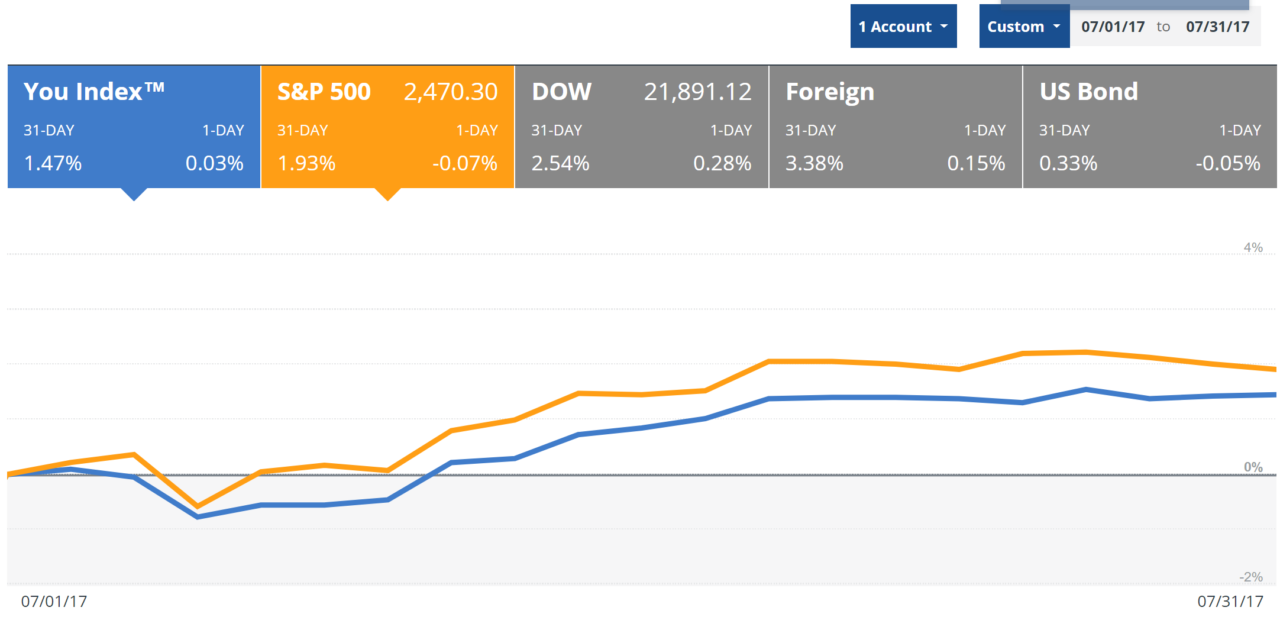This screenshot has height=617, width=1280.
Task: Click the S&P 500 value 2,470.30
Action: coord(450,92)
